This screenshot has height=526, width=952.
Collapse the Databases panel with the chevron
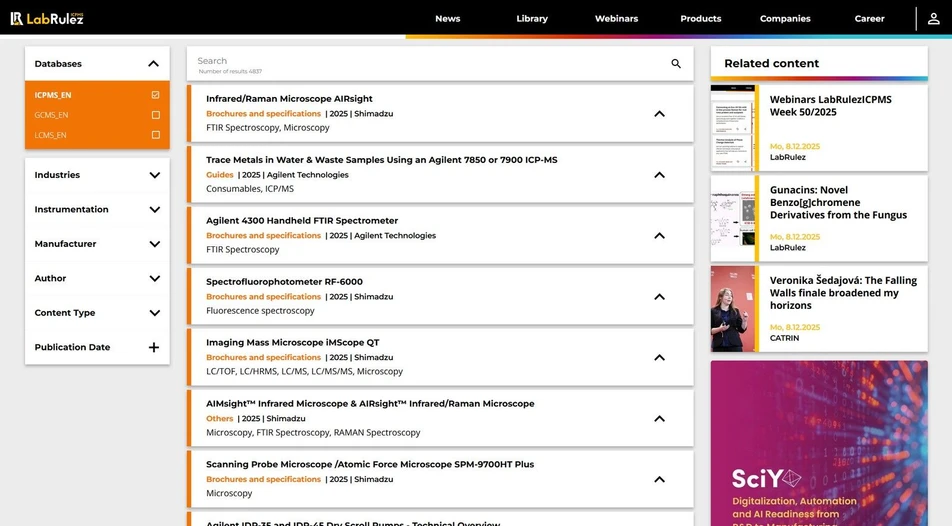(x=153, y=64)
